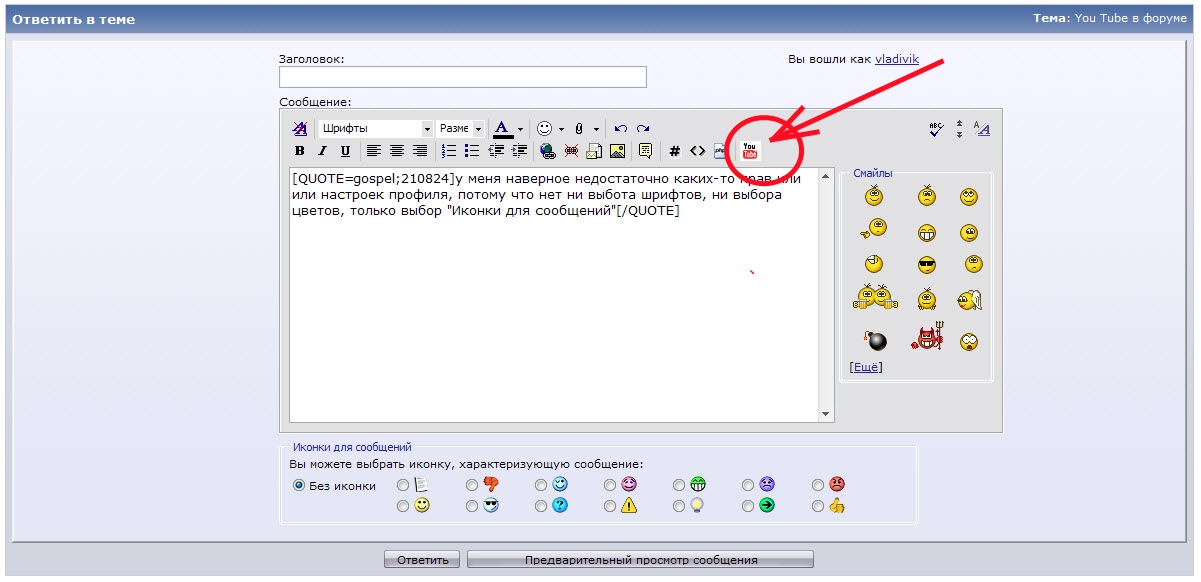Click the Remove Formatting icon

coord(299,128)
